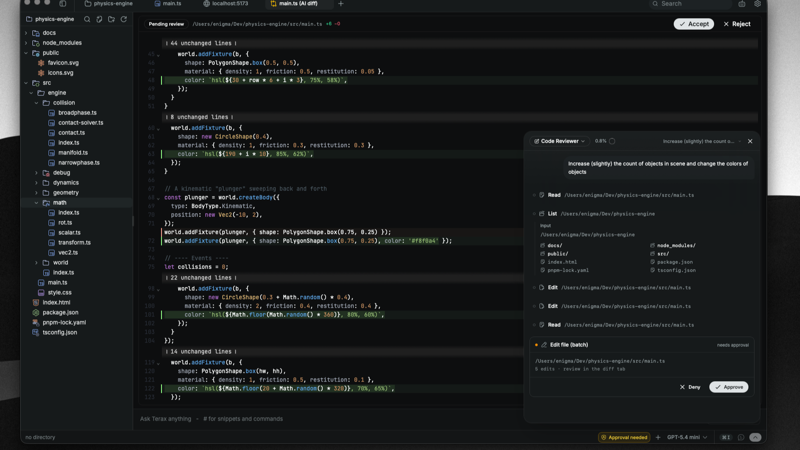The width and height of the screenshot is (800, 450).
Task: Click the index.html file icon
Action: (36, 303)
